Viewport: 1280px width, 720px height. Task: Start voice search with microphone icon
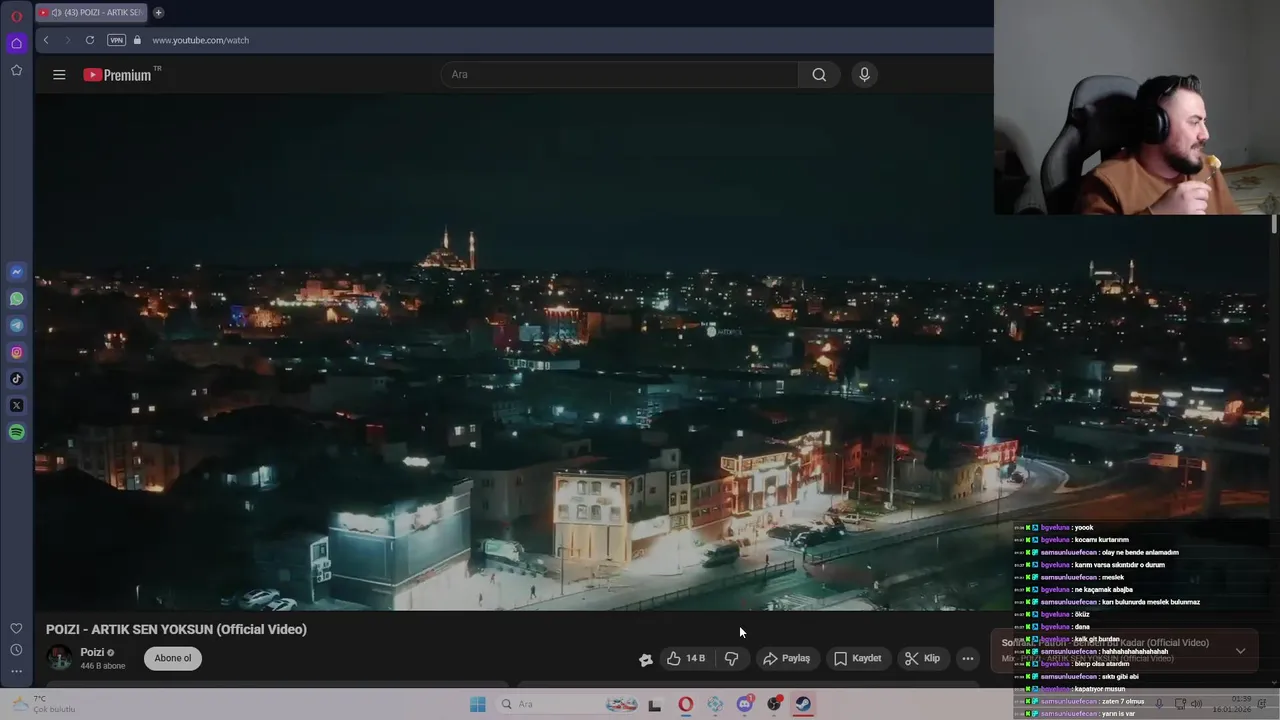864,74
